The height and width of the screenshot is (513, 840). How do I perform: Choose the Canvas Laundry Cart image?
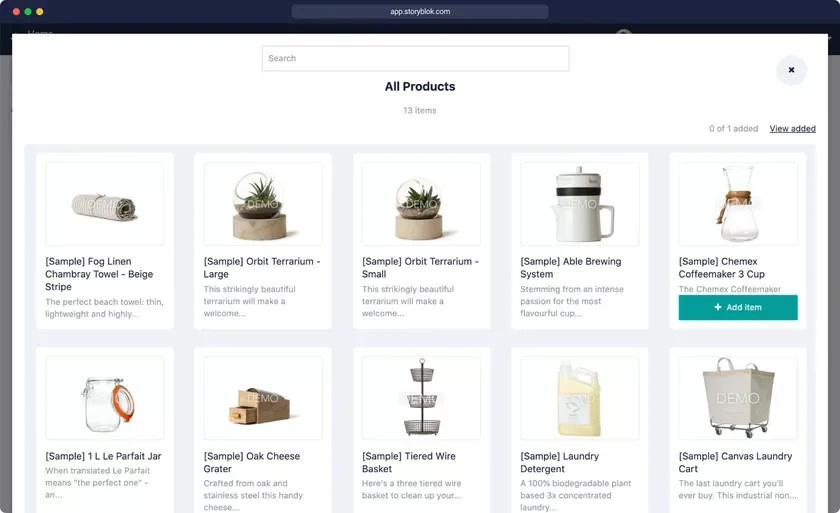coord(738,398)
